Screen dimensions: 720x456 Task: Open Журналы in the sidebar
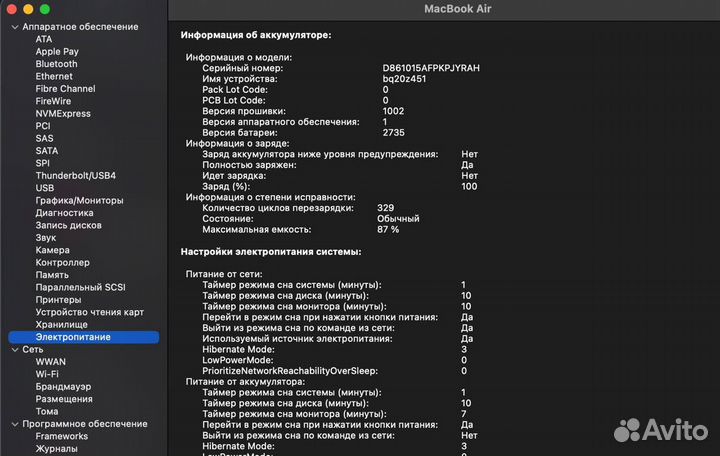[56, 449]
